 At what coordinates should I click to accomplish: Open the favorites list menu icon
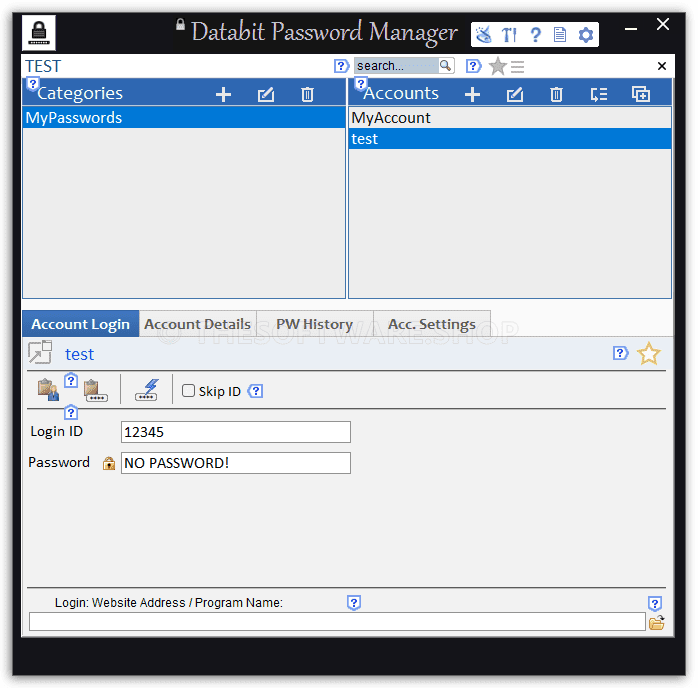tap(517, 67)
